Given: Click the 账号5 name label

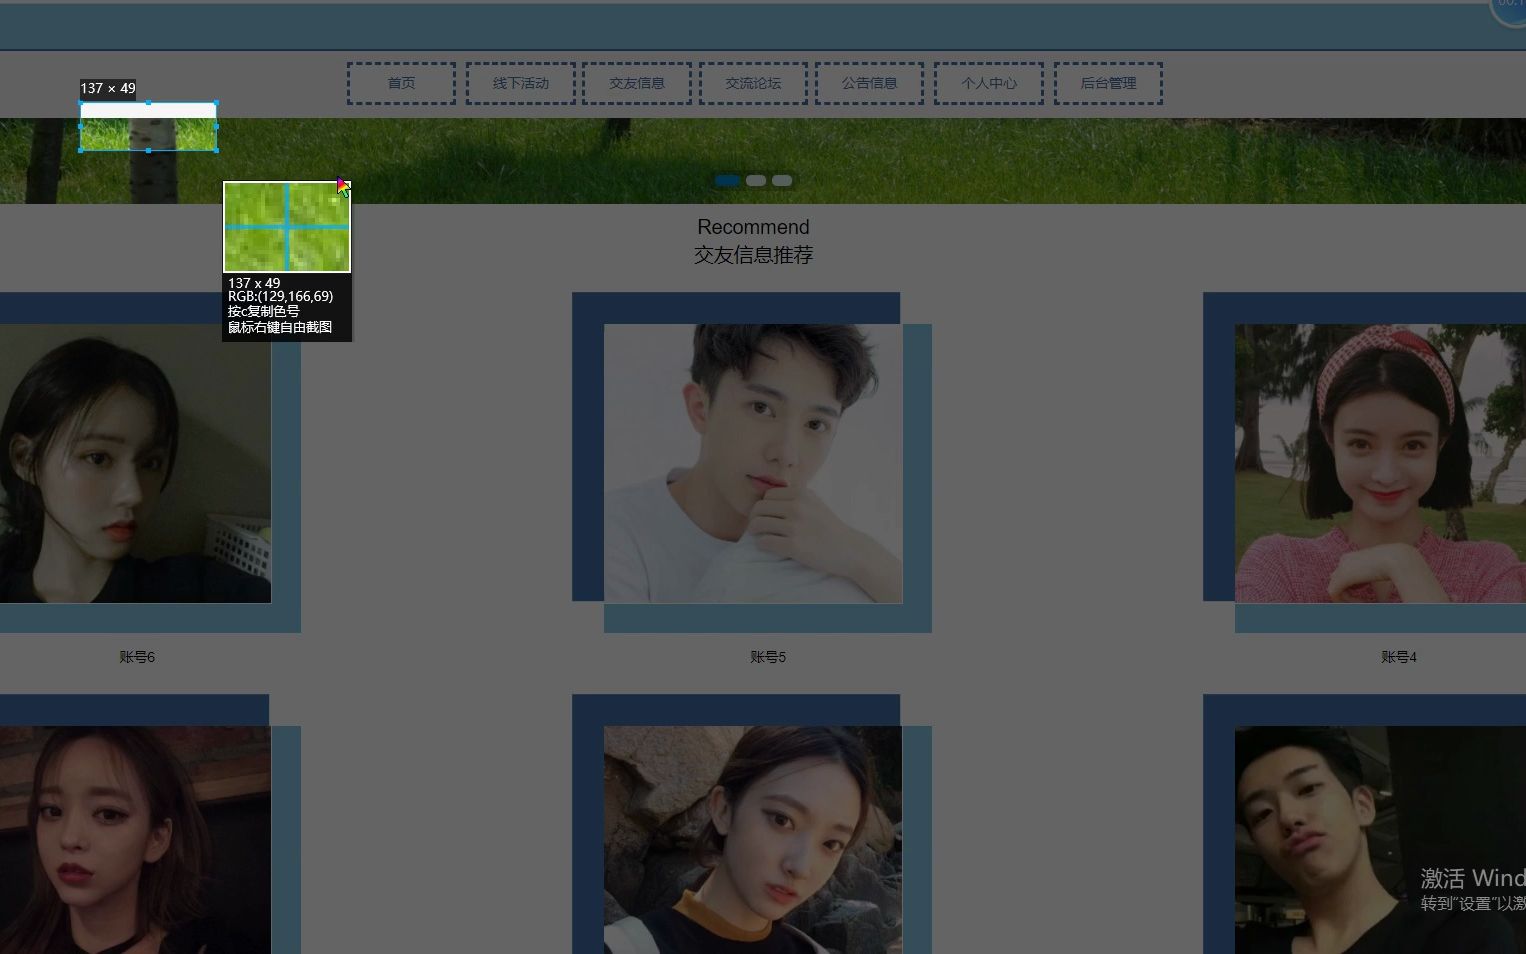Looking at the screenshot, I should click(768, 657).
